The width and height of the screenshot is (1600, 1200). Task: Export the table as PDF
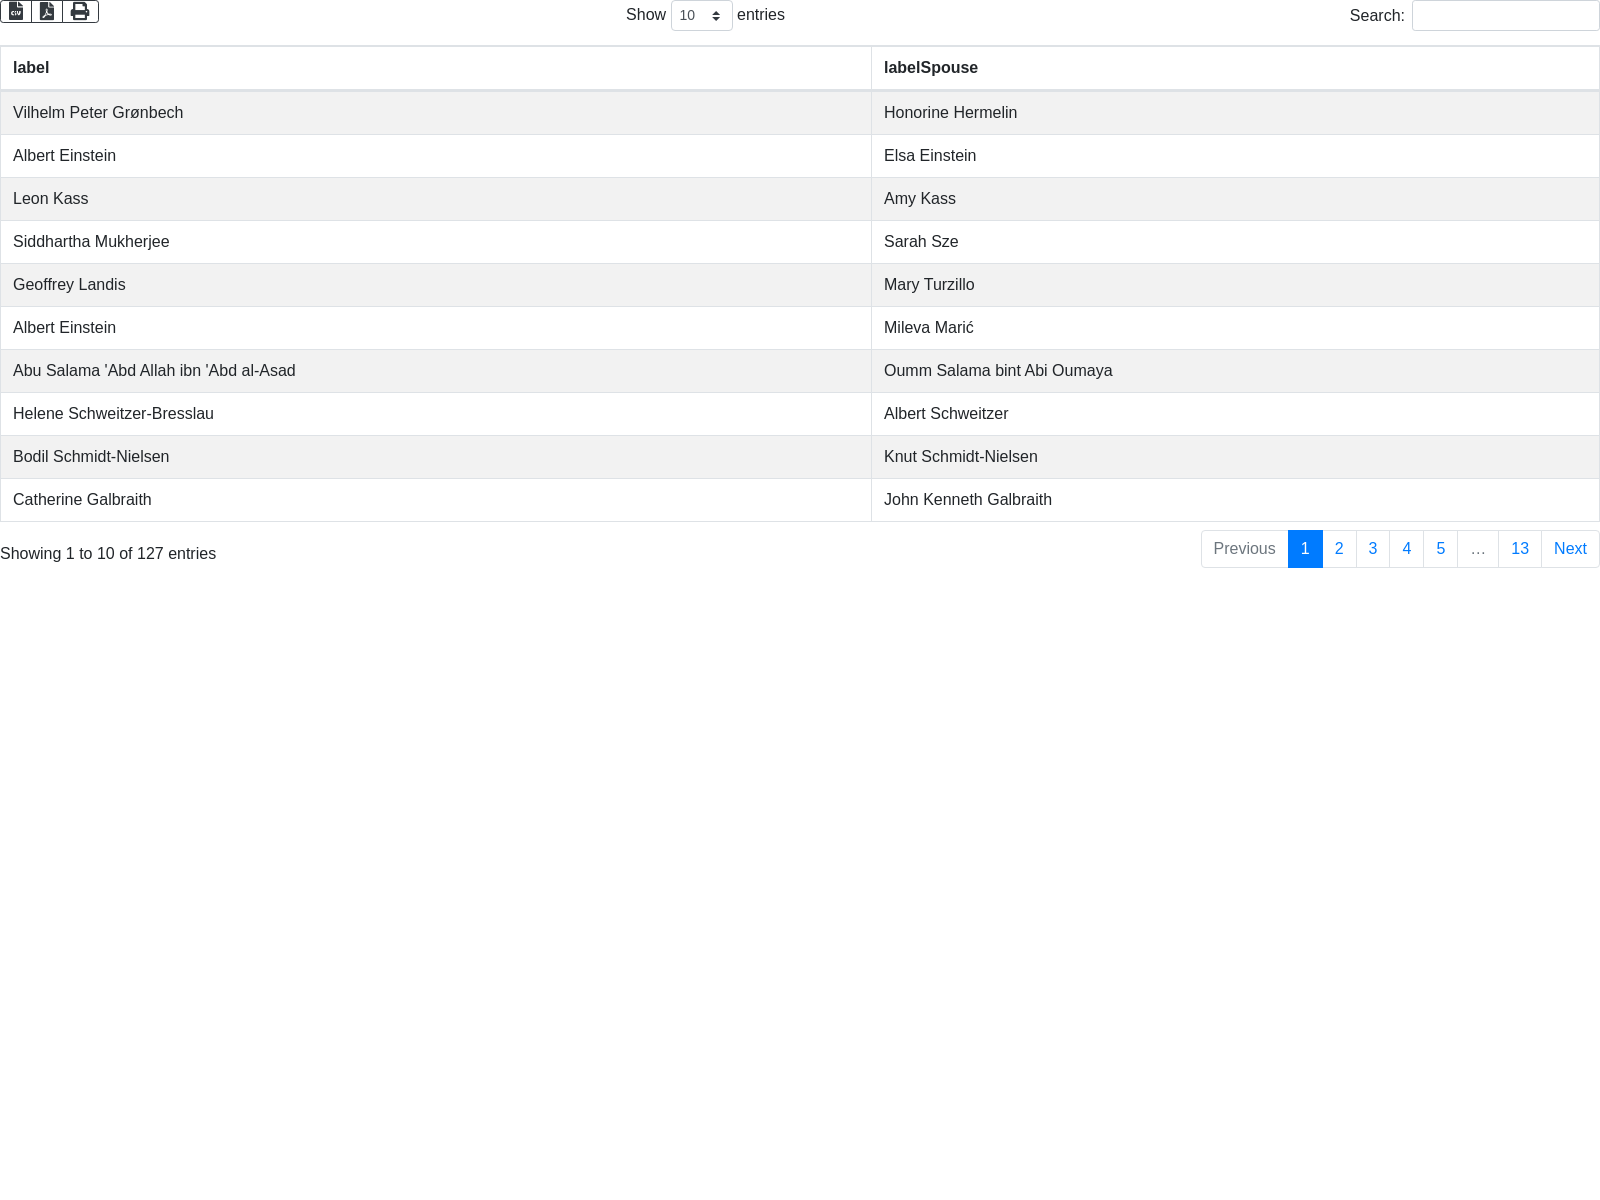pyautogui.click(x=47, y=11)
